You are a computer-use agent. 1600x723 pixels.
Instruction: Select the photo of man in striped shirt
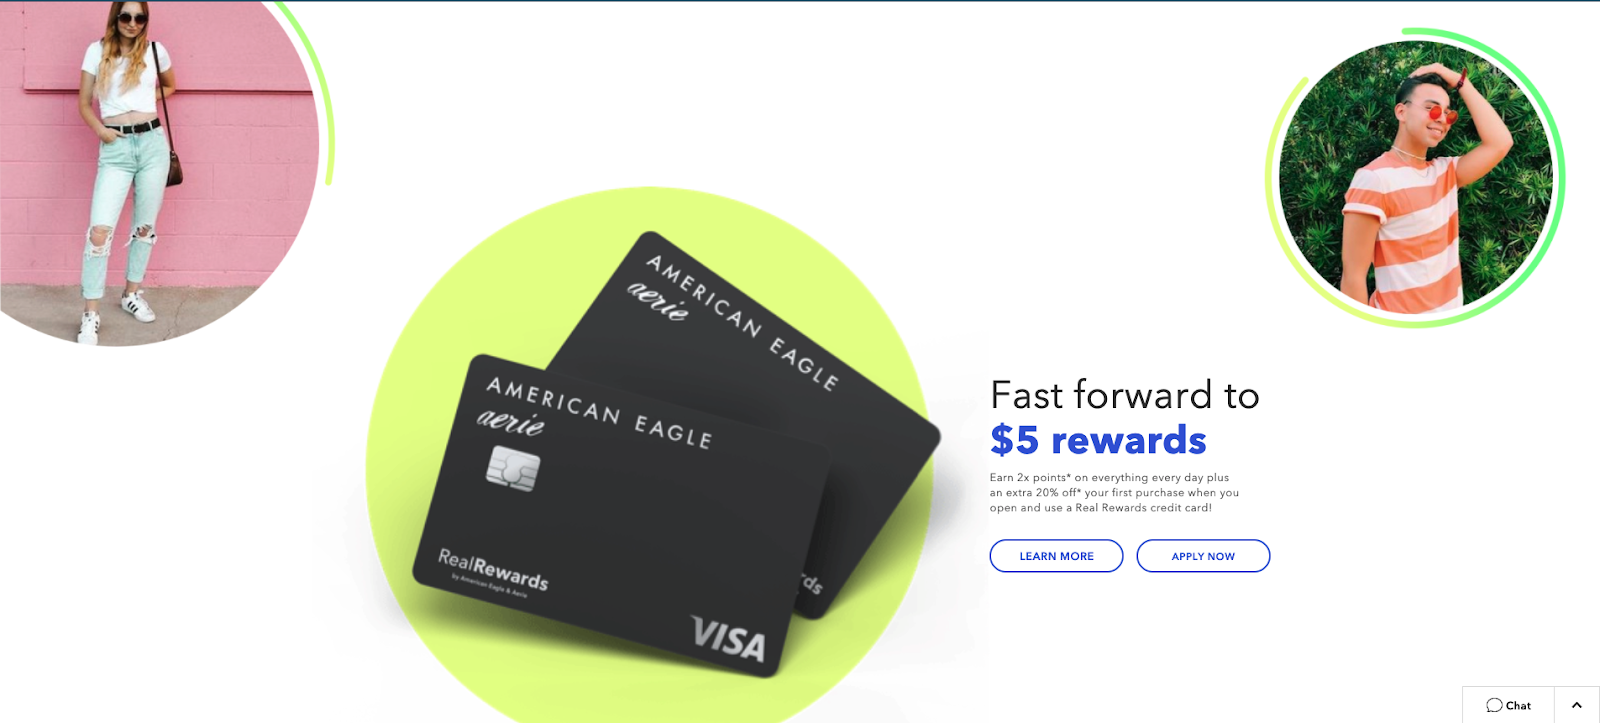tap(1415, 177)
